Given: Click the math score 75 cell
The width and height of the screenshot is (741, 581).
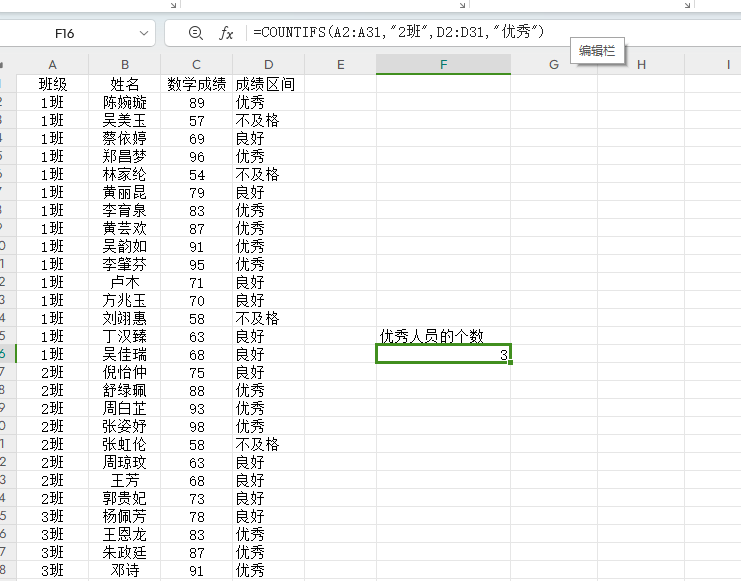Looking at the screenshot, I should click(x=197, y=372).
